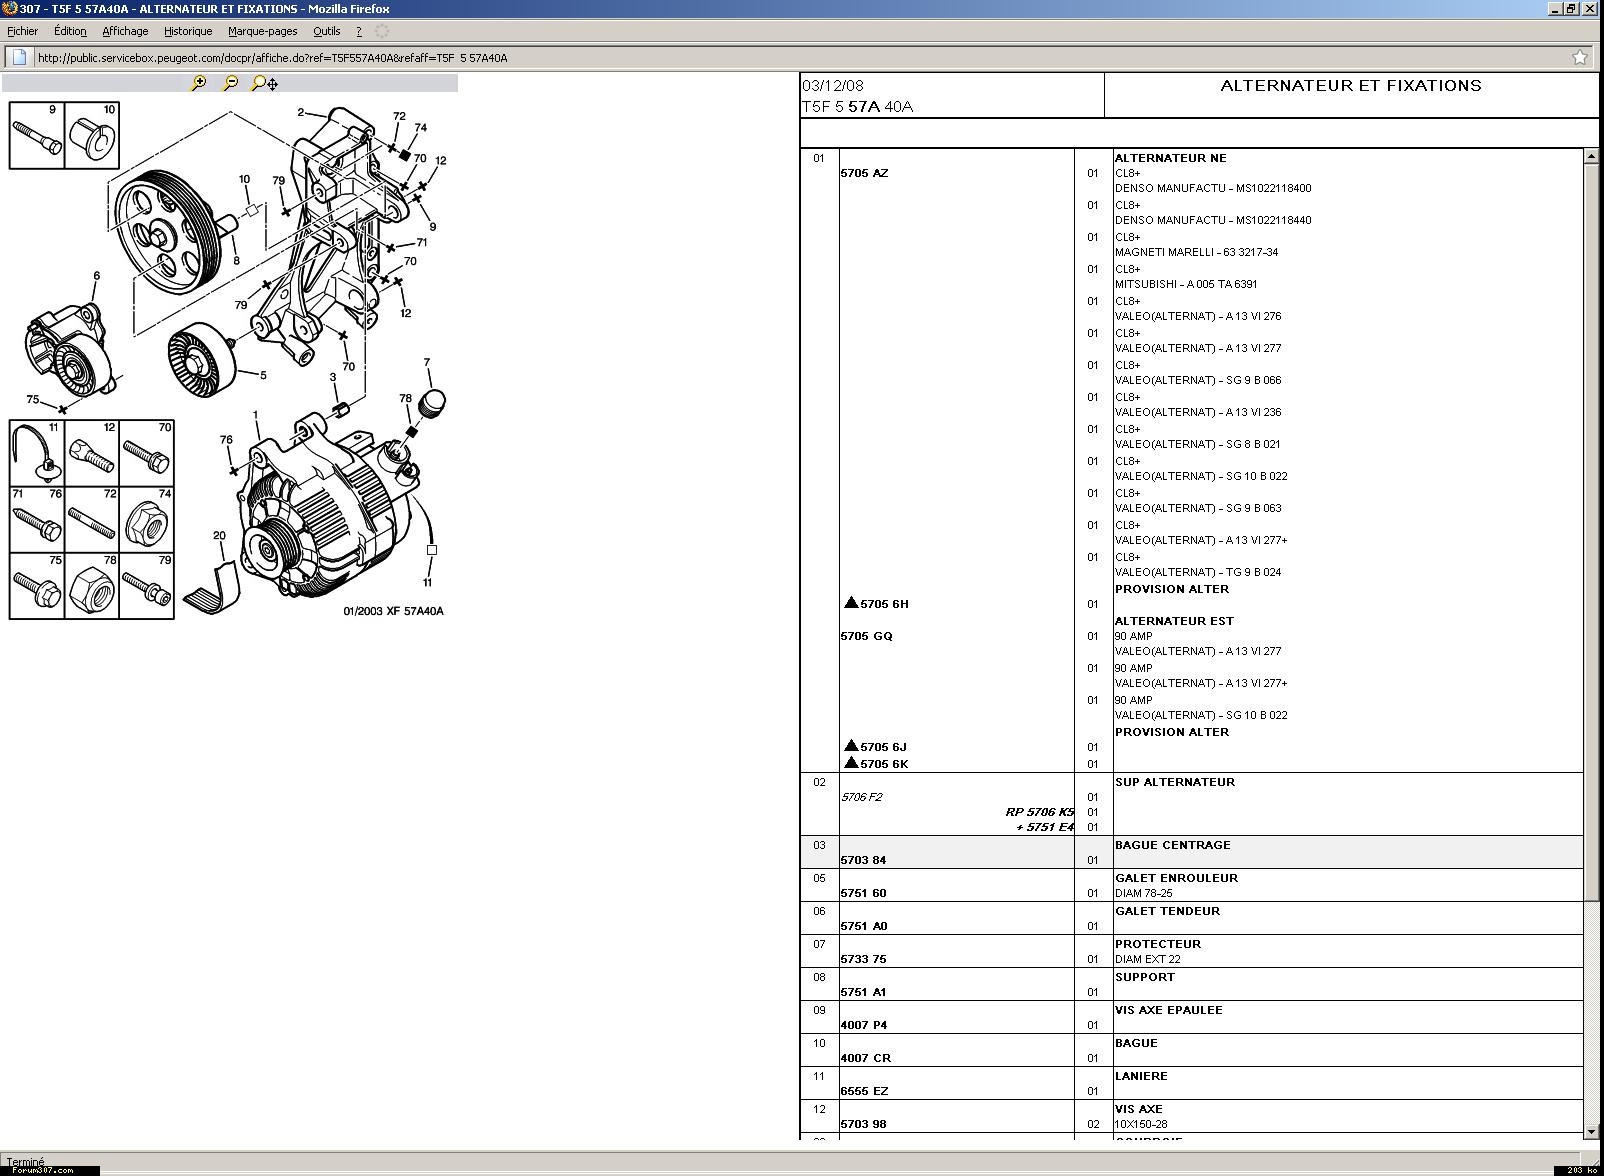This screenshot has height=1176, width=1604.
Task: Select reference + 5751 E4
Action: point(1045,827)
